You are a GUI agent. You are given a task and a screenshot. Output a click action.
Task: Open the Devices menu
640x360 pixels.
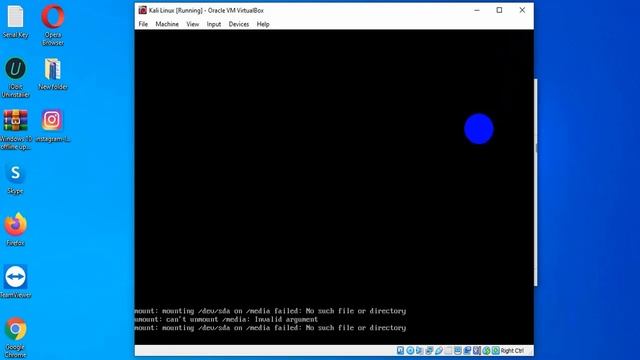(x=239, y=24)
